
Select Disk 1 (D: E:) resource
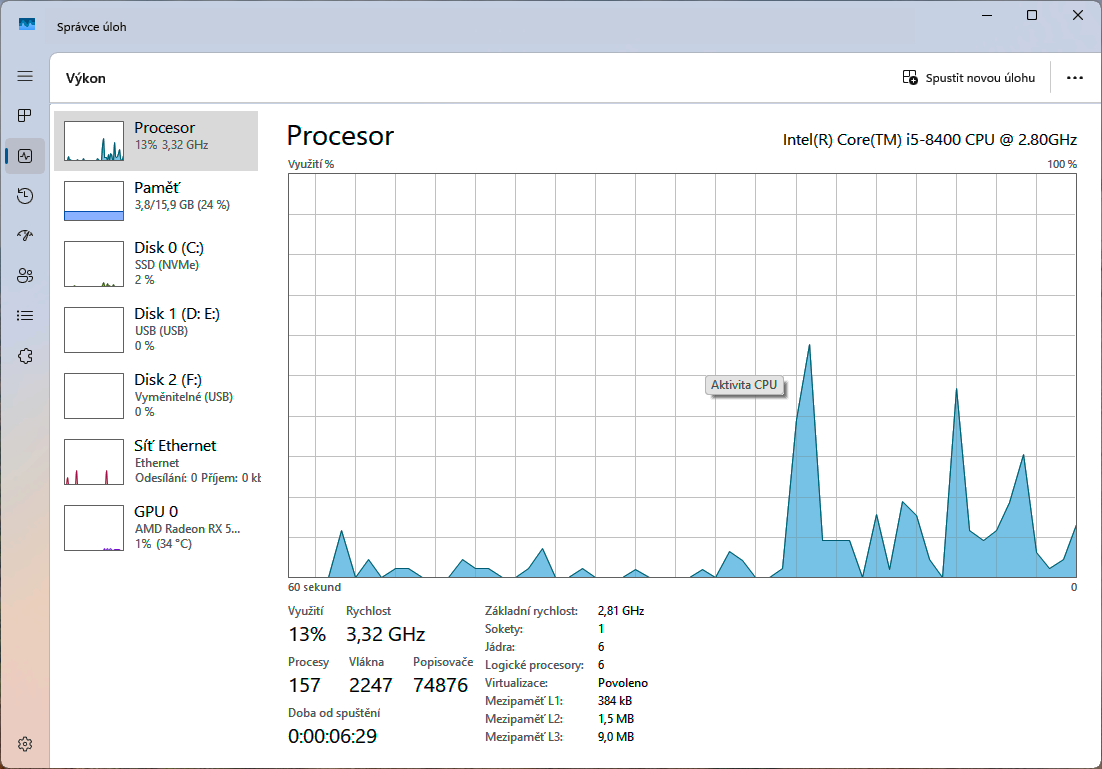click(x=156, y=330)
